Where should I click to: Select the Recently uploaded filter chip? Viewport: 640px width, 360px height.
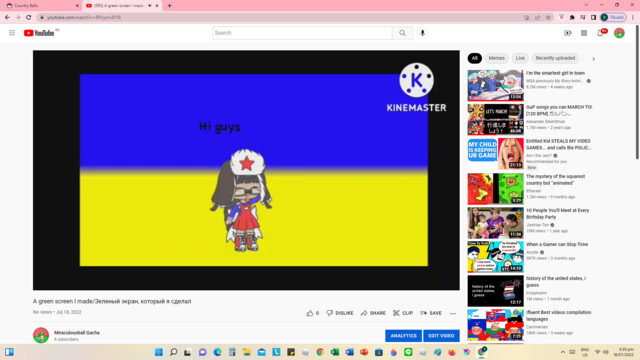[555, 58]
